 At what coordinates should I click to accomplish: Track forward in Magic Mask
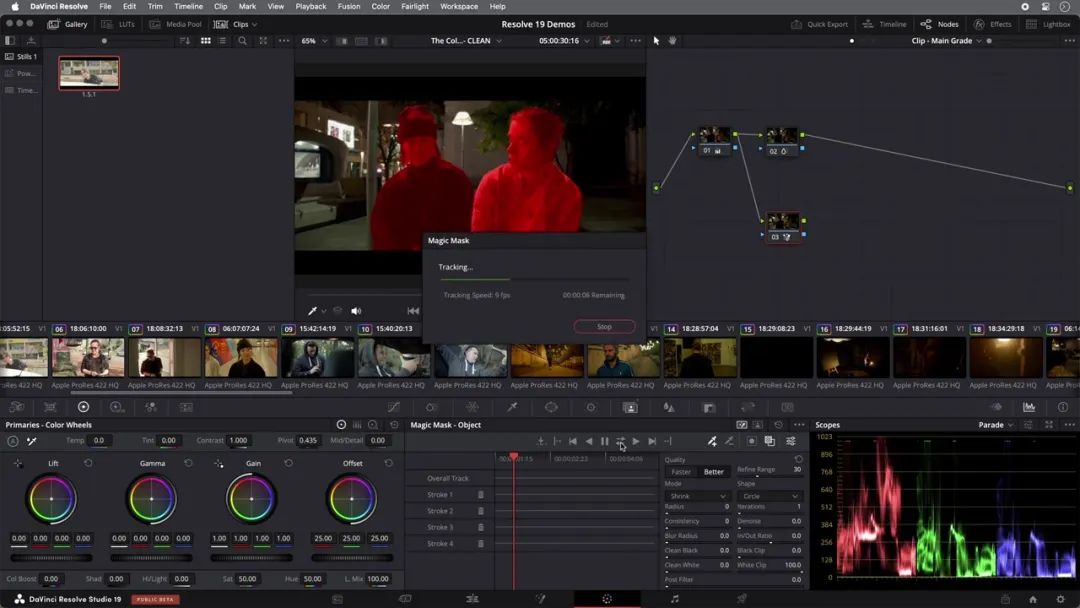636,441
